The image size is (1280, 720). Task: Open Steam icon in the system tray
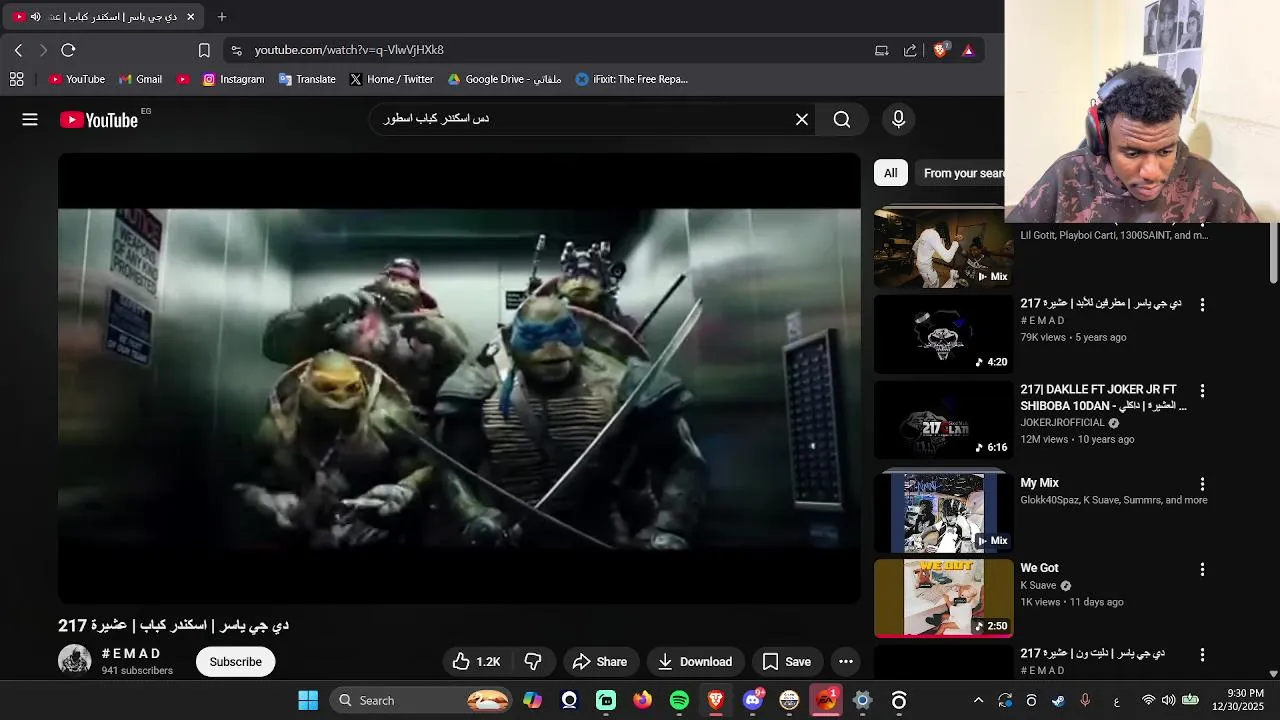pos(1058,701)
